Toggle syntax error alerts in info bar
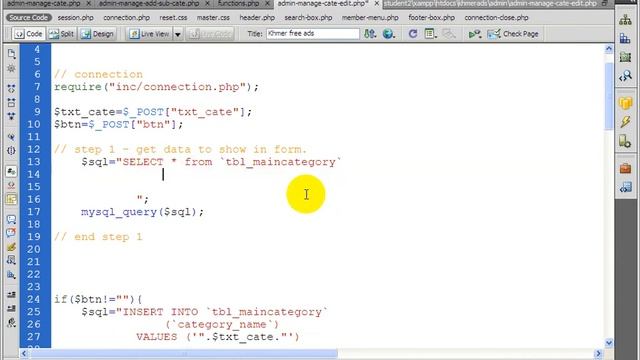640x360 pixels. [x=11, y=199]
